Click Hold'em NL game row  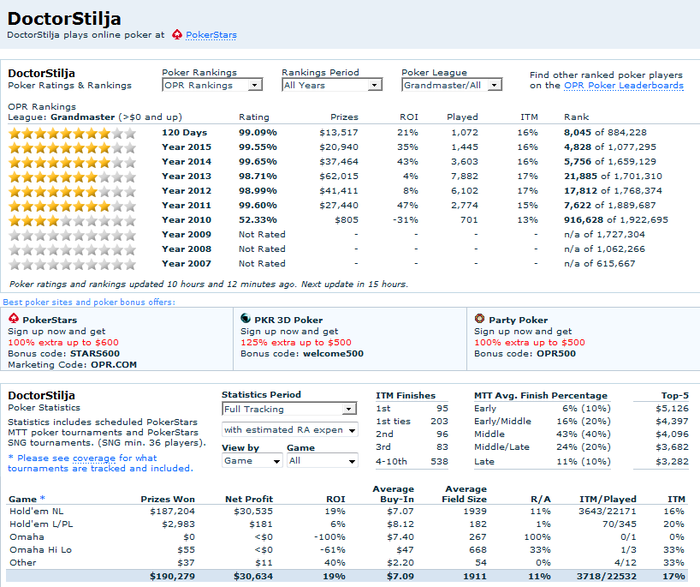(346, 511)
